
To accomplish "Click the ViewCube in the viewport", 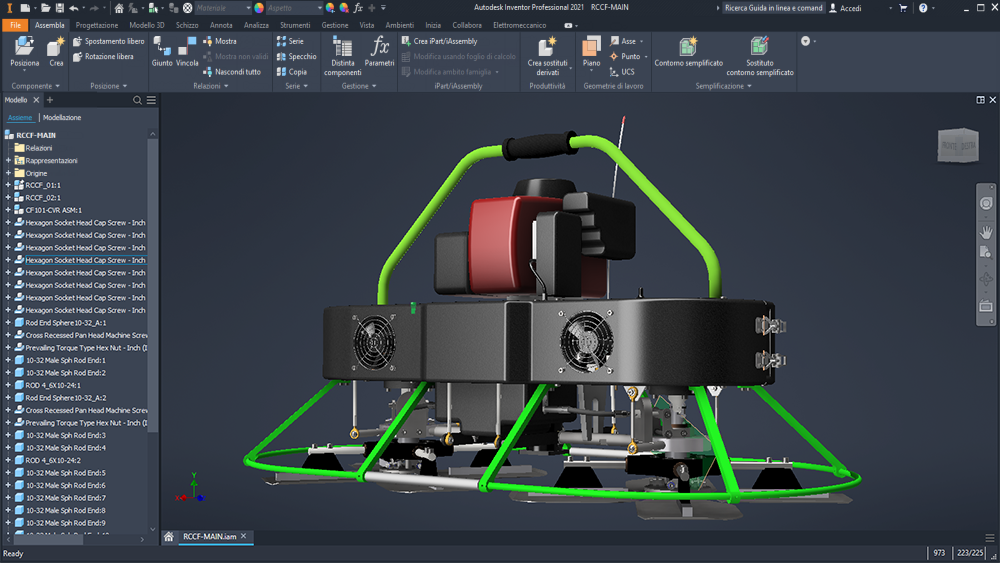I will 957,148.
